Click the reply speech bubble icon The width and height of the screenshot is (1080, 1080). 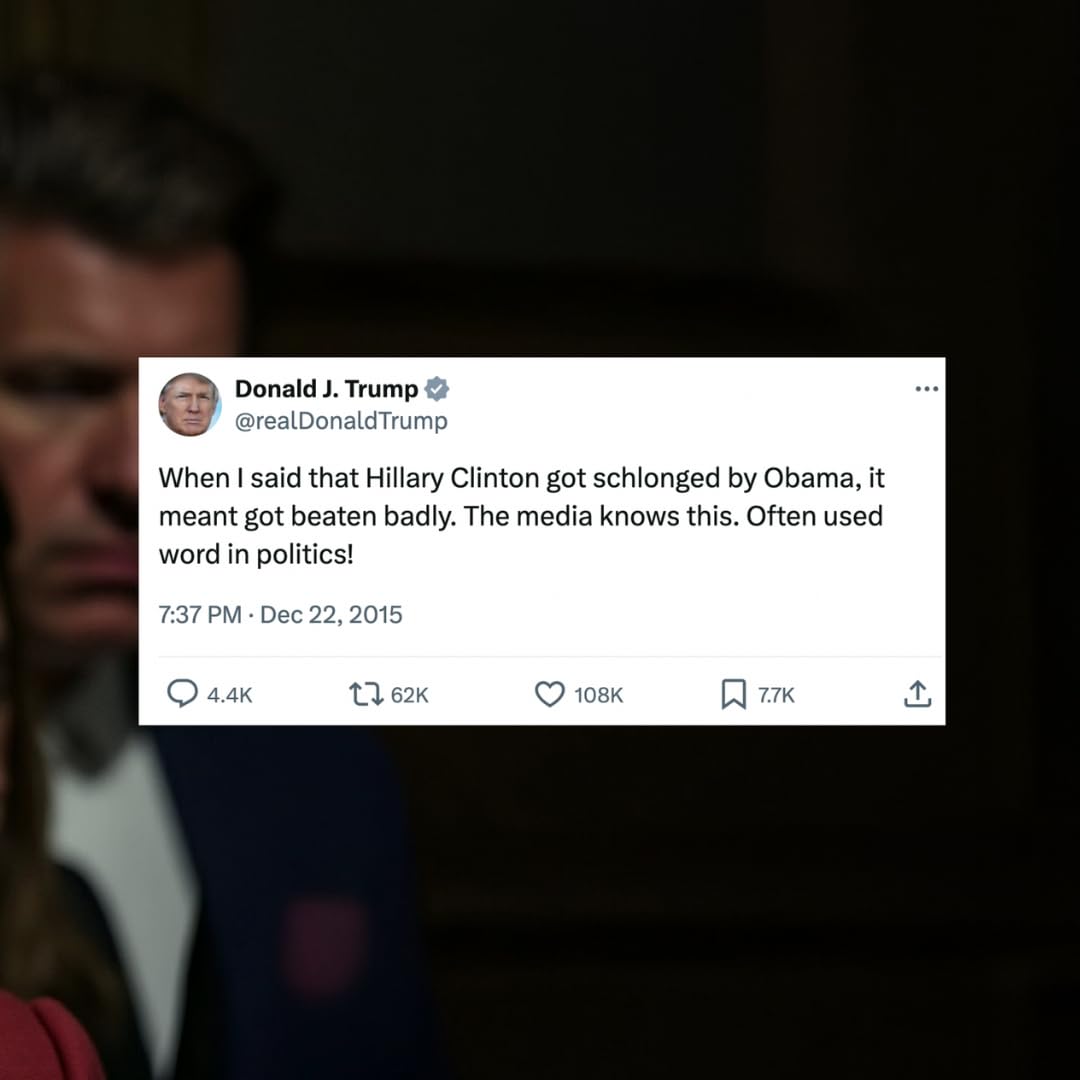(x=183, y=694)
